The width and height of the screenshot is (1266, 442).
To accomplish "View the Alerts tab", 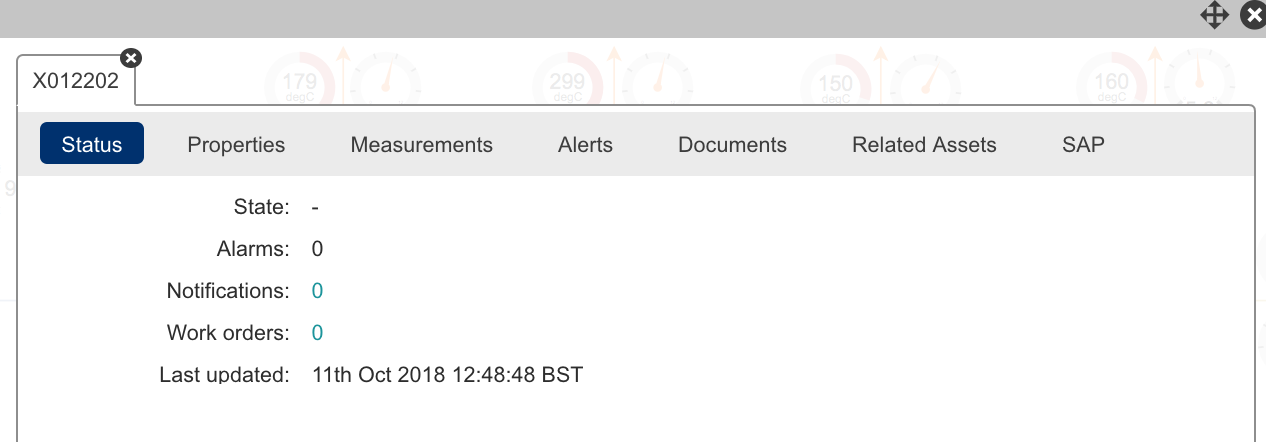I will 585,145.
